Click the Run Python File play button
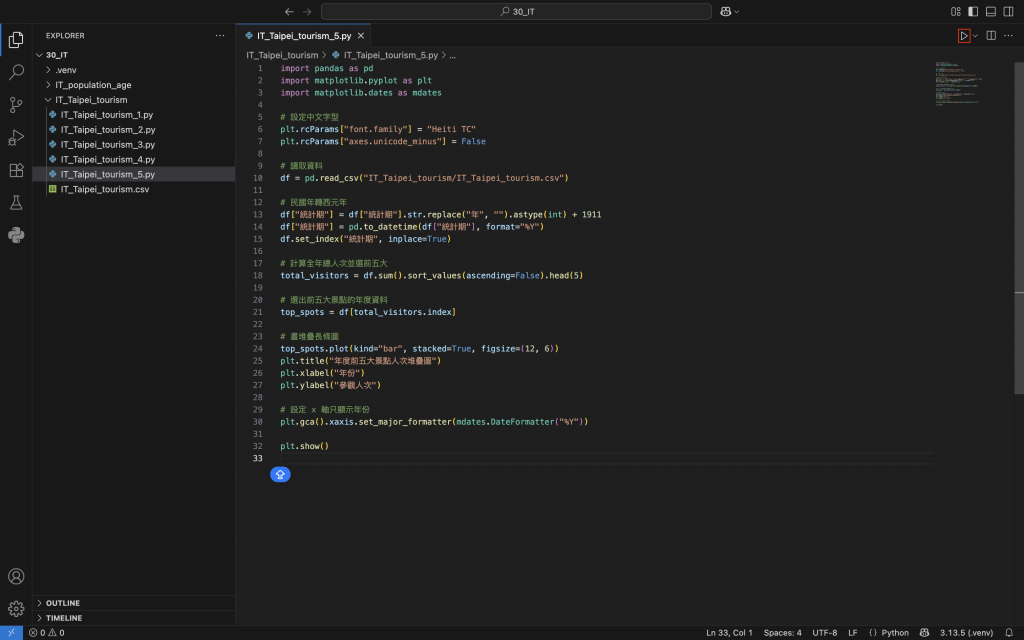 pos(964,36)
